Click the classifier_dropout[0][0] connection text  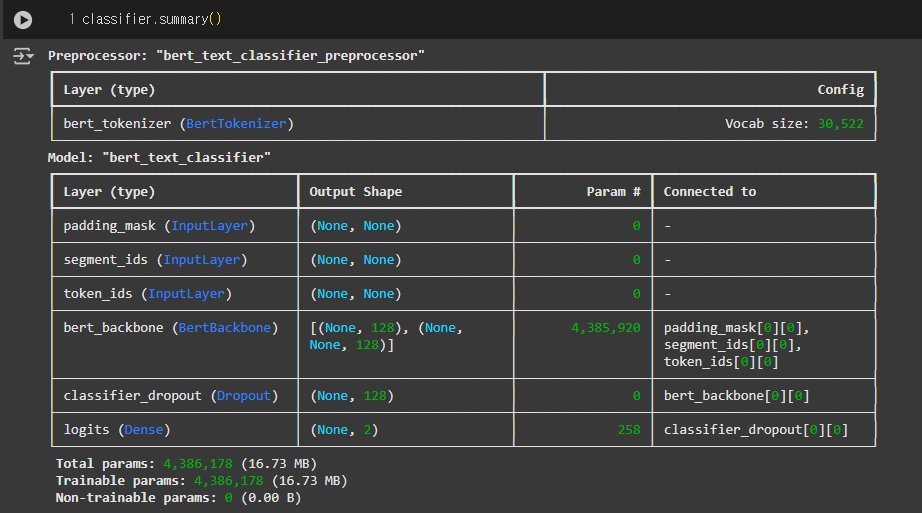coord(756,430)
